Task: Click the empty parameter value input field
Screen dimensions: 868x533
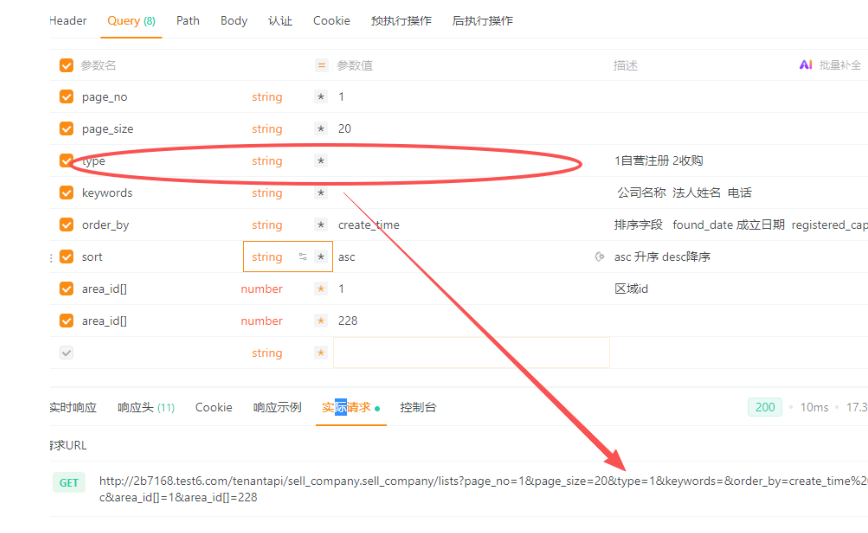Action: (471, 353)
